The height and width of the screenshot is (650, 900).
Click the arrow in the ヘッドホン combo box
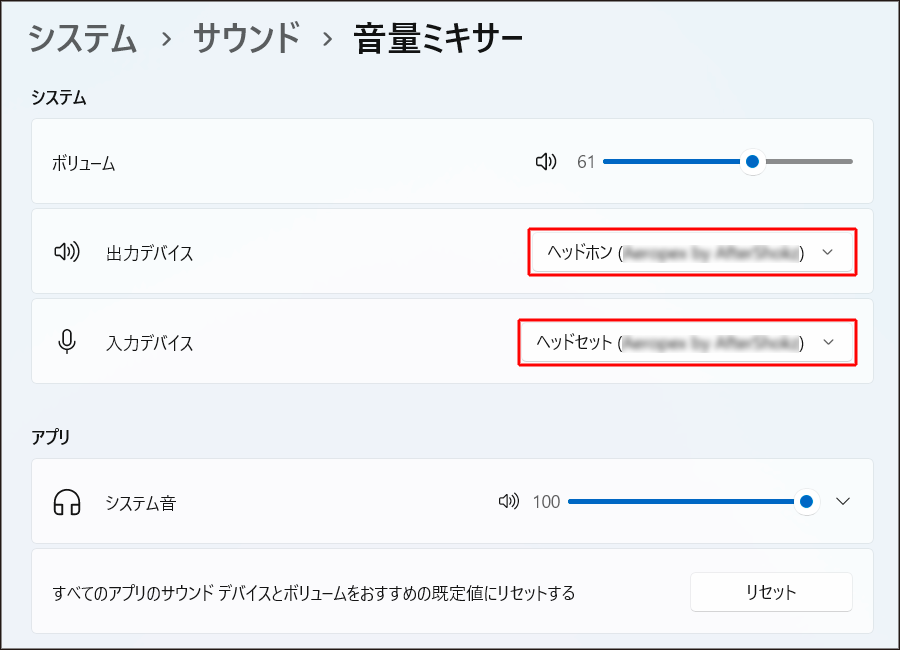click(x=827, y=253)
